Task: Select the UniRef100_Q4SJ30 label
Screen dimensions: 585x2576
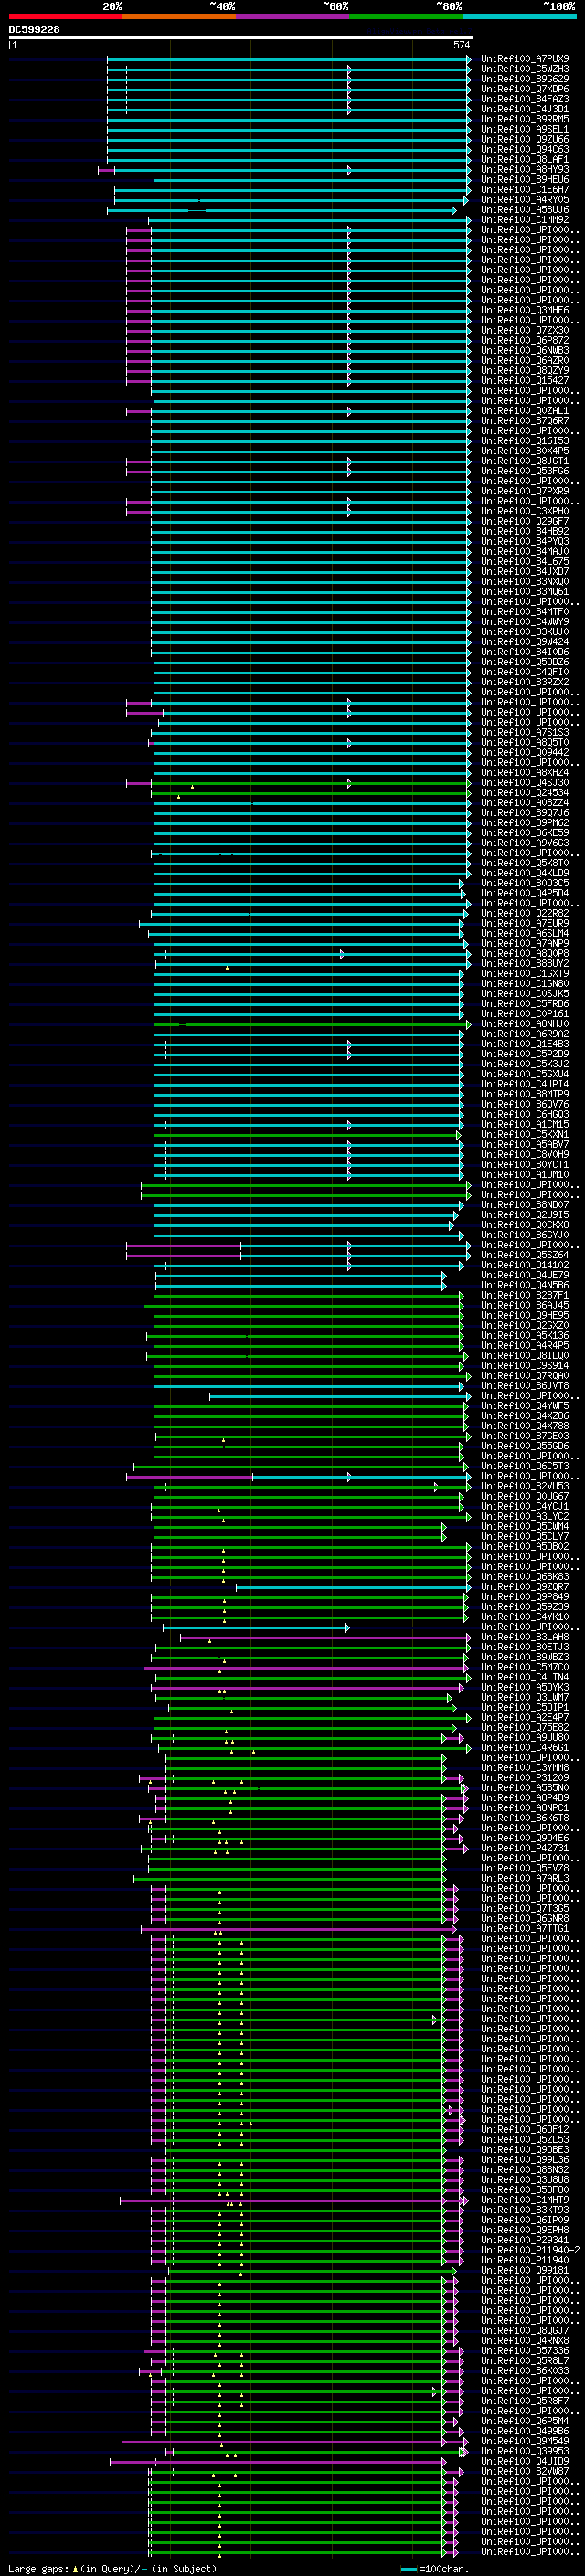Action: [x=525, y=782]
